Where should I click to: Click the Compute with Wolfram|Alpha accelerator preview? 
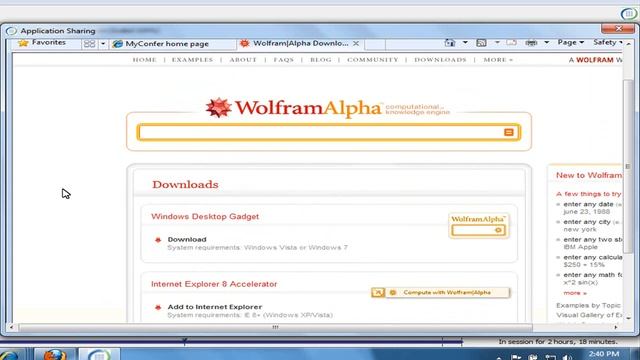click(447, 293)
